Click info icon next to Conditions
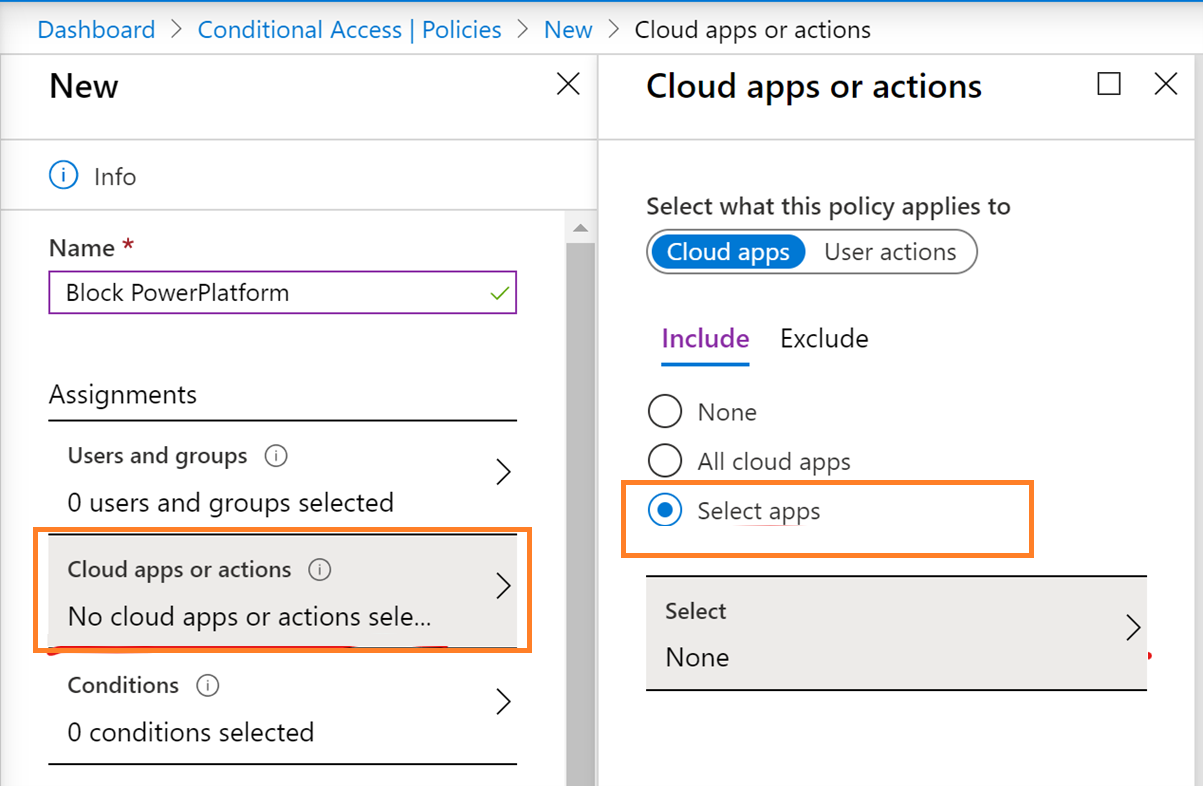Screen dimensions: 1203x786 (207, 686)
